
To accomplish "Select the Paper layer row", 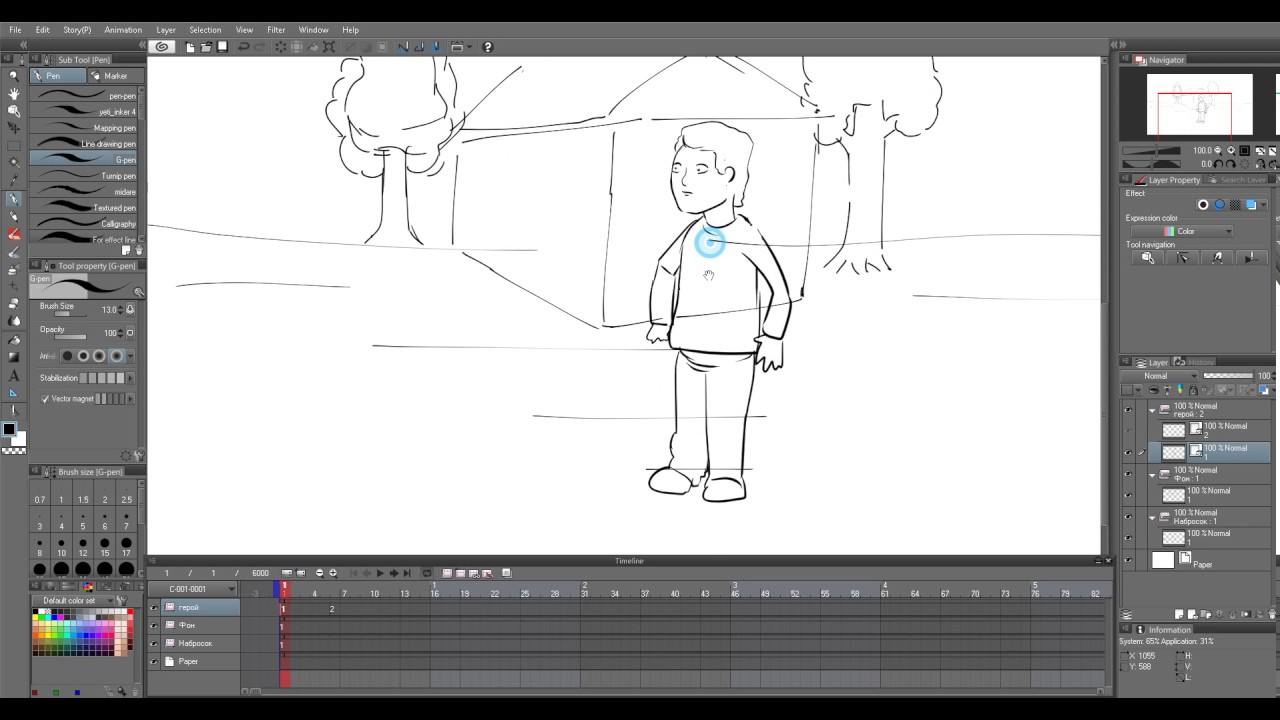I will pyautogui.click(x=1208, y=560).
